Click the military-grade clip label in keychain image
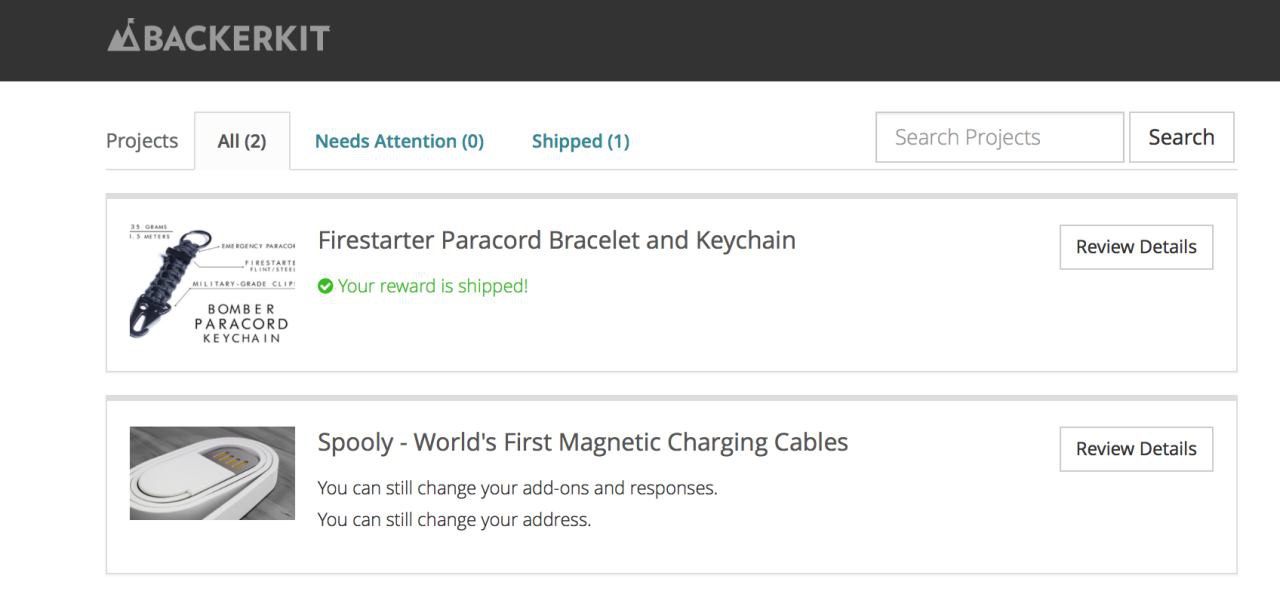The width and height of the screenshot is (1280, 615). point(243,284)
